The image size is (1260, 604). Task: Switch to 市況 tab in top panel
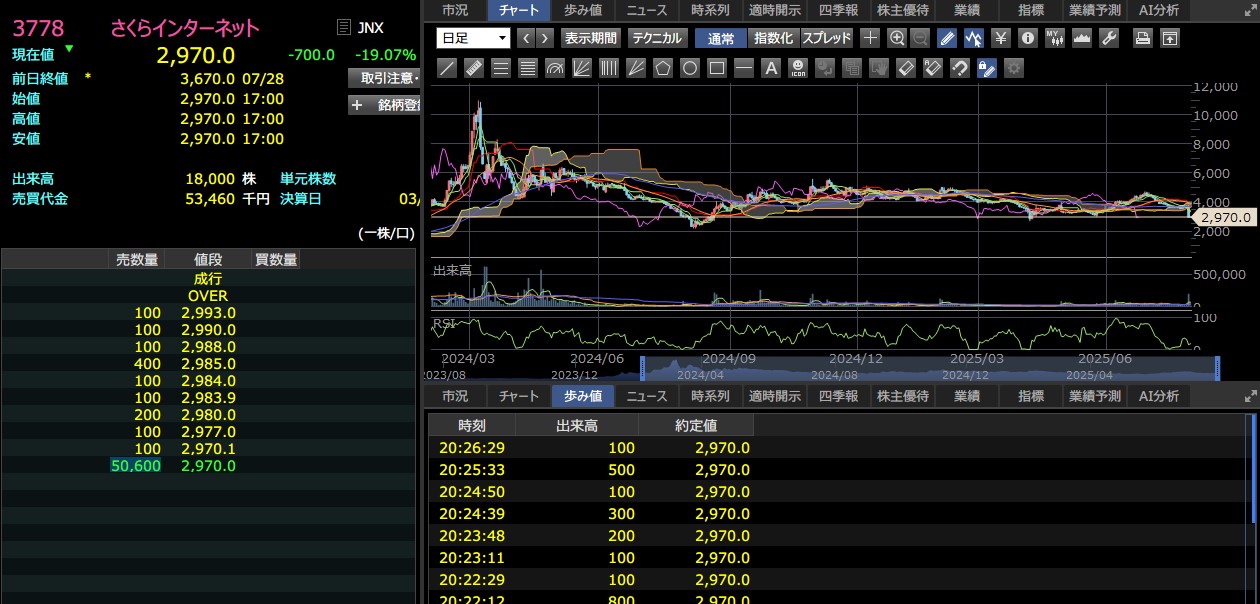click(x=455, y=10)
